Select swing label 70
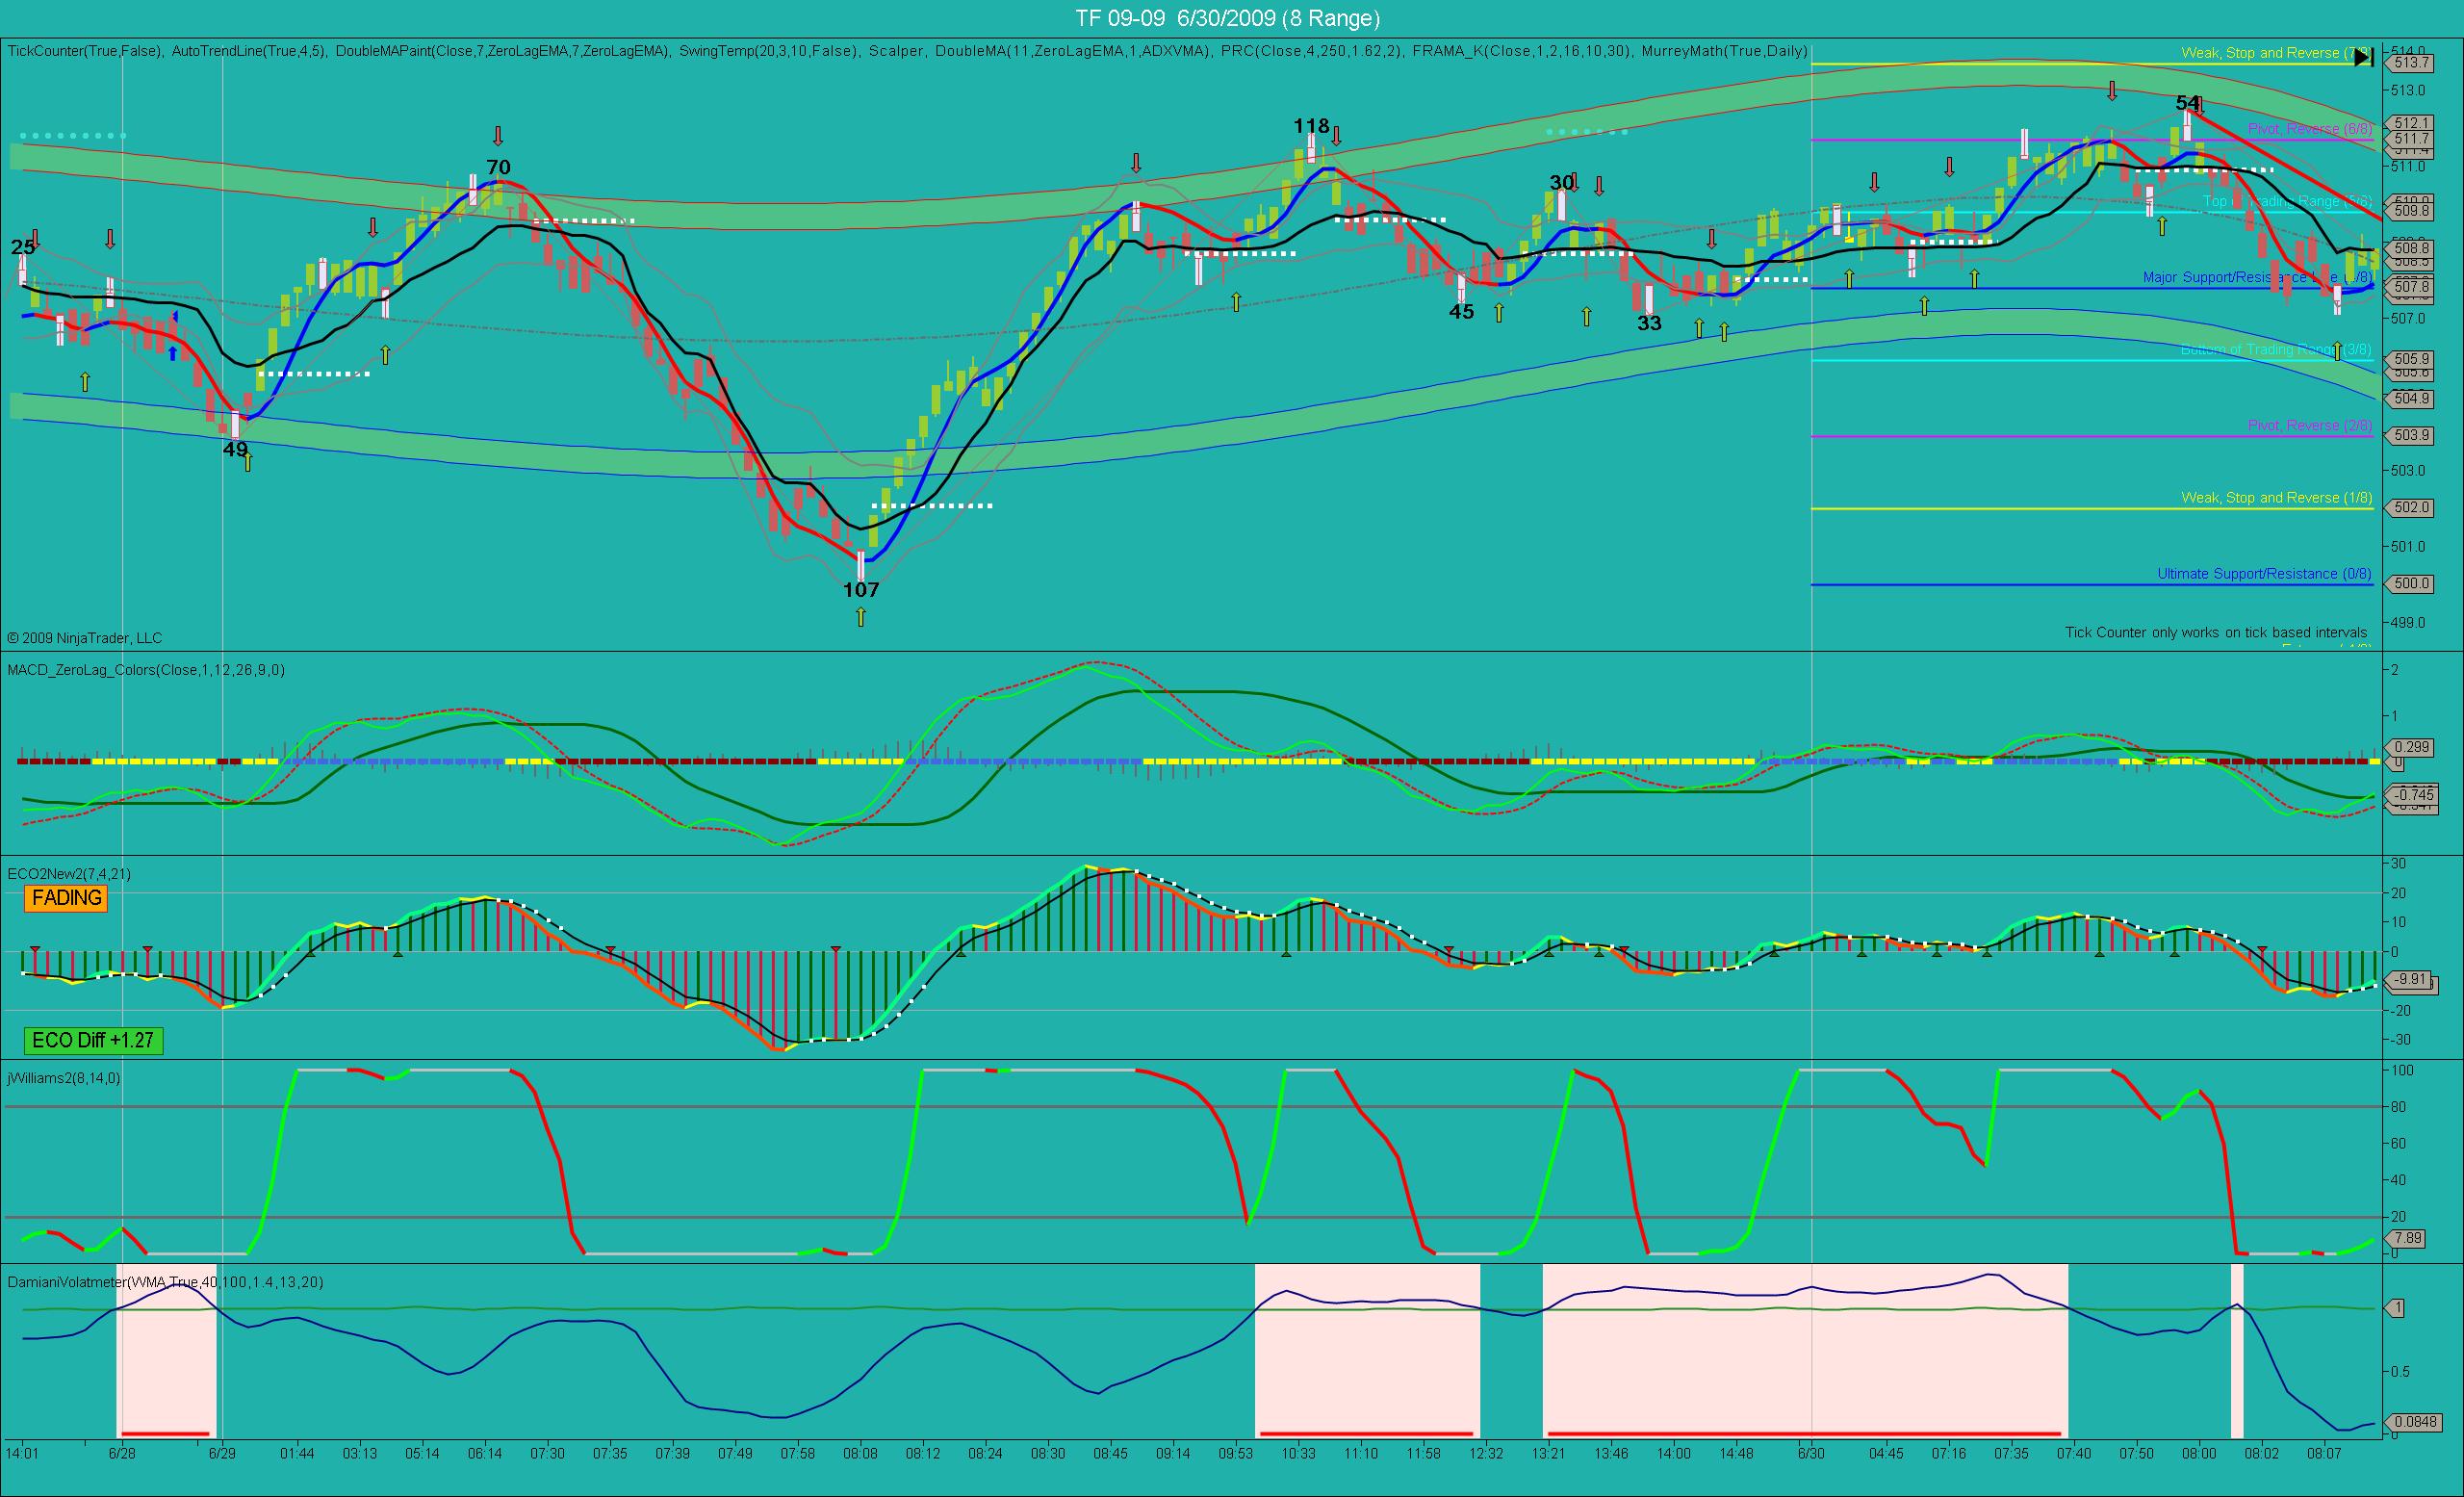 [498, 168]
